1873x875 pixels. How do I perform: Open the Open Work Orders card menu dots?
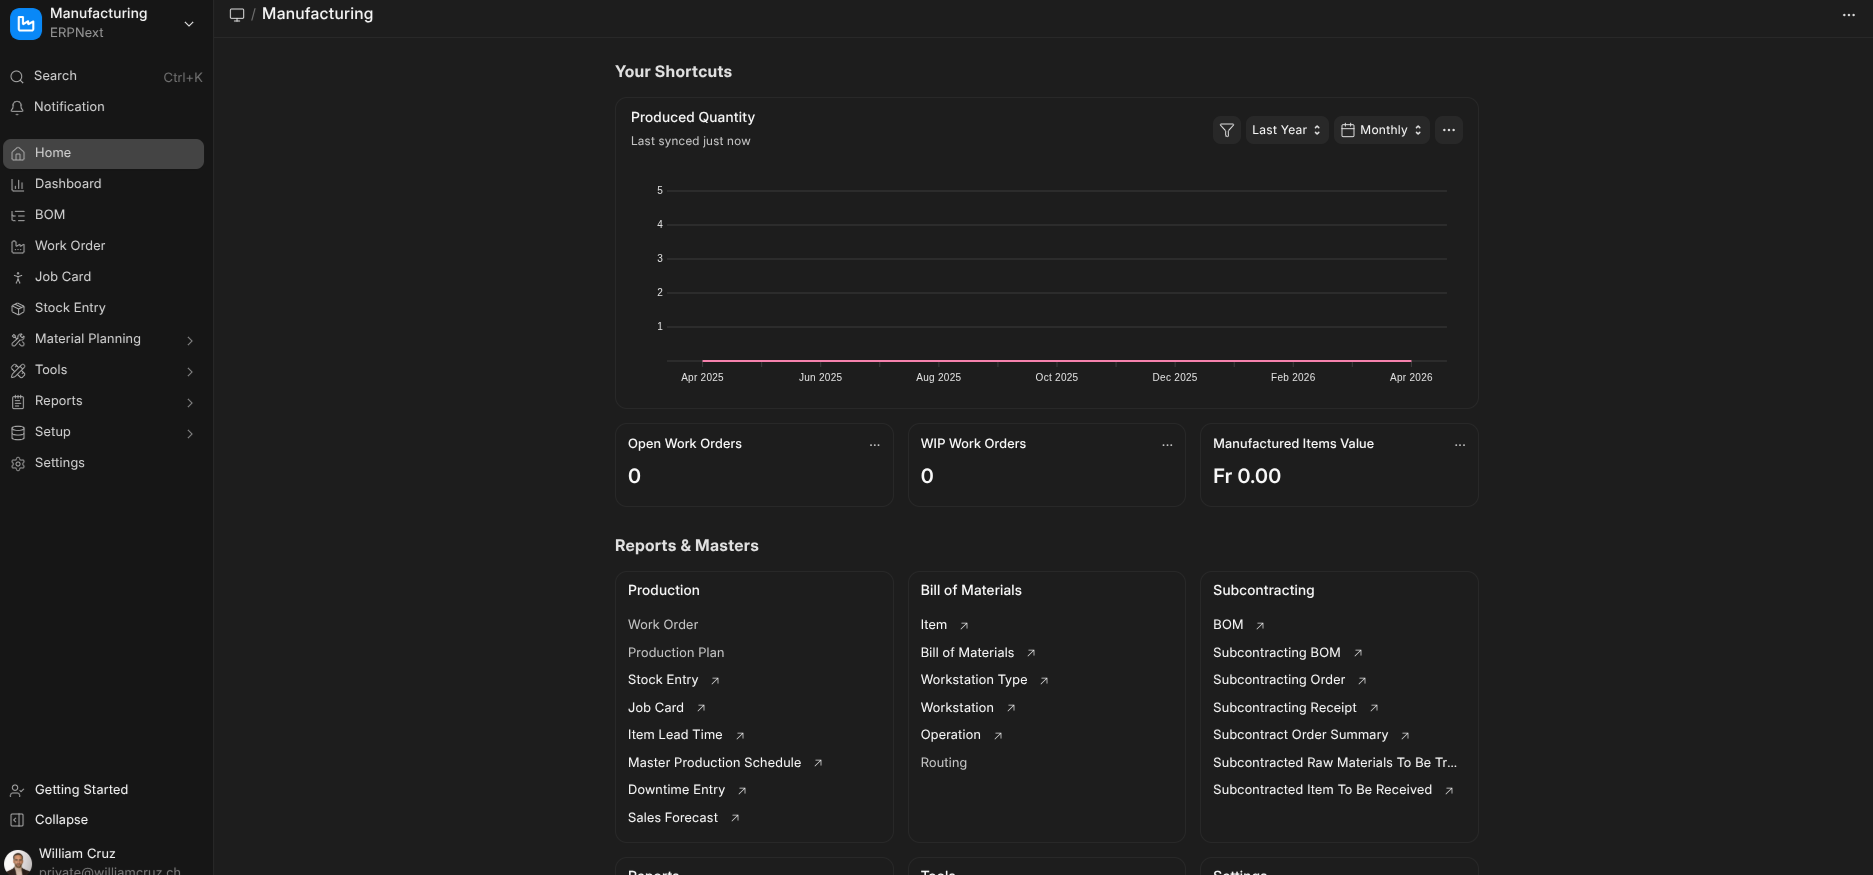[875, 445]
